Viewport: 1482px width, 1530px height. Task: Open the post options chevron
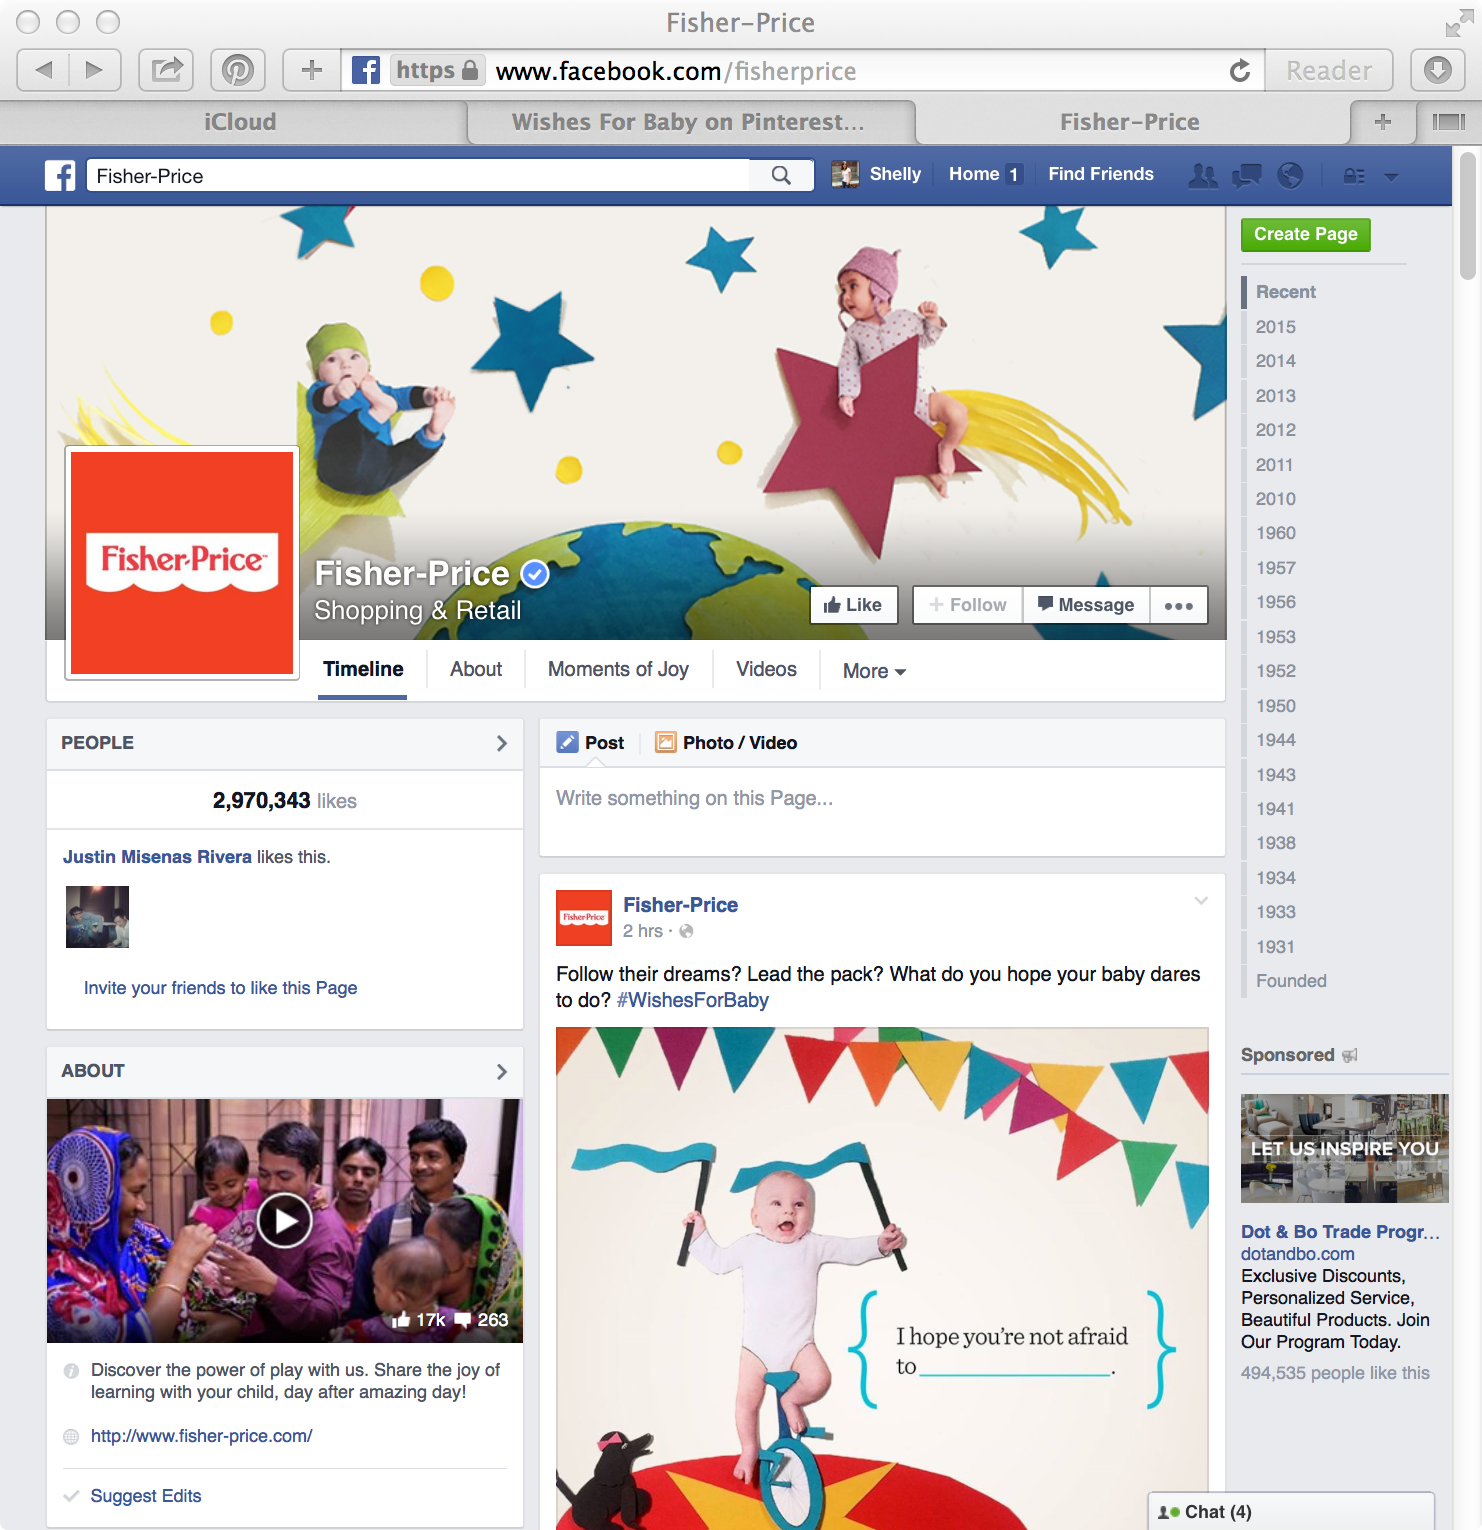point(1201,901)
